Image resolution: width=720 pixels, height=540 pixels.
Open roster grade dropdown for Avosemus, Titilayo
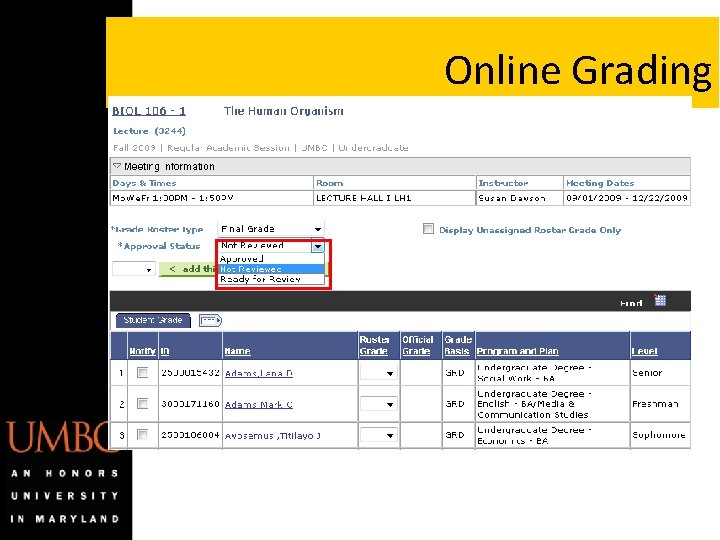pyautogui.click(x=378, y=435)
